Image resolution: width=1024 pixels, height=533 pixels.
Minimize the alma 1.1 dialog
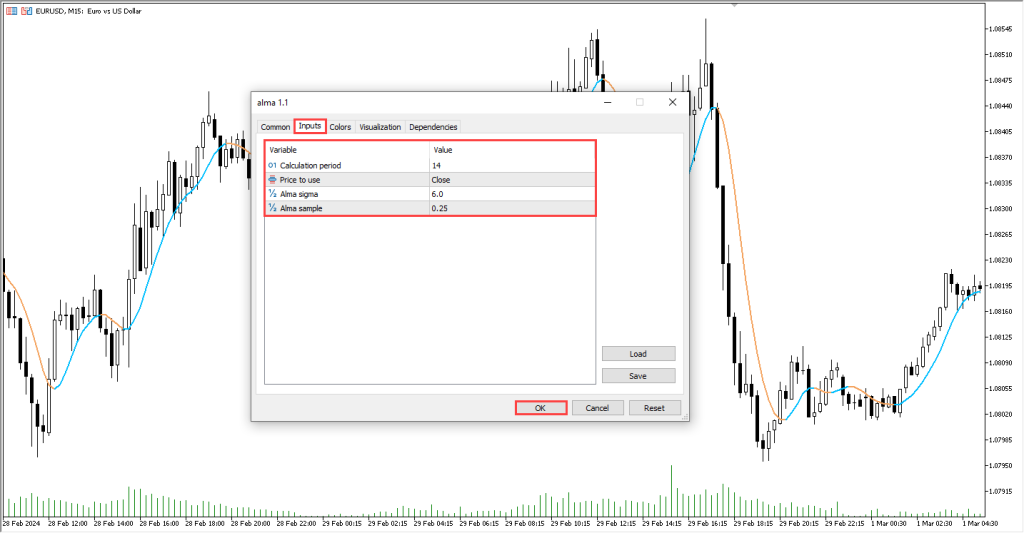coord(607,102)
